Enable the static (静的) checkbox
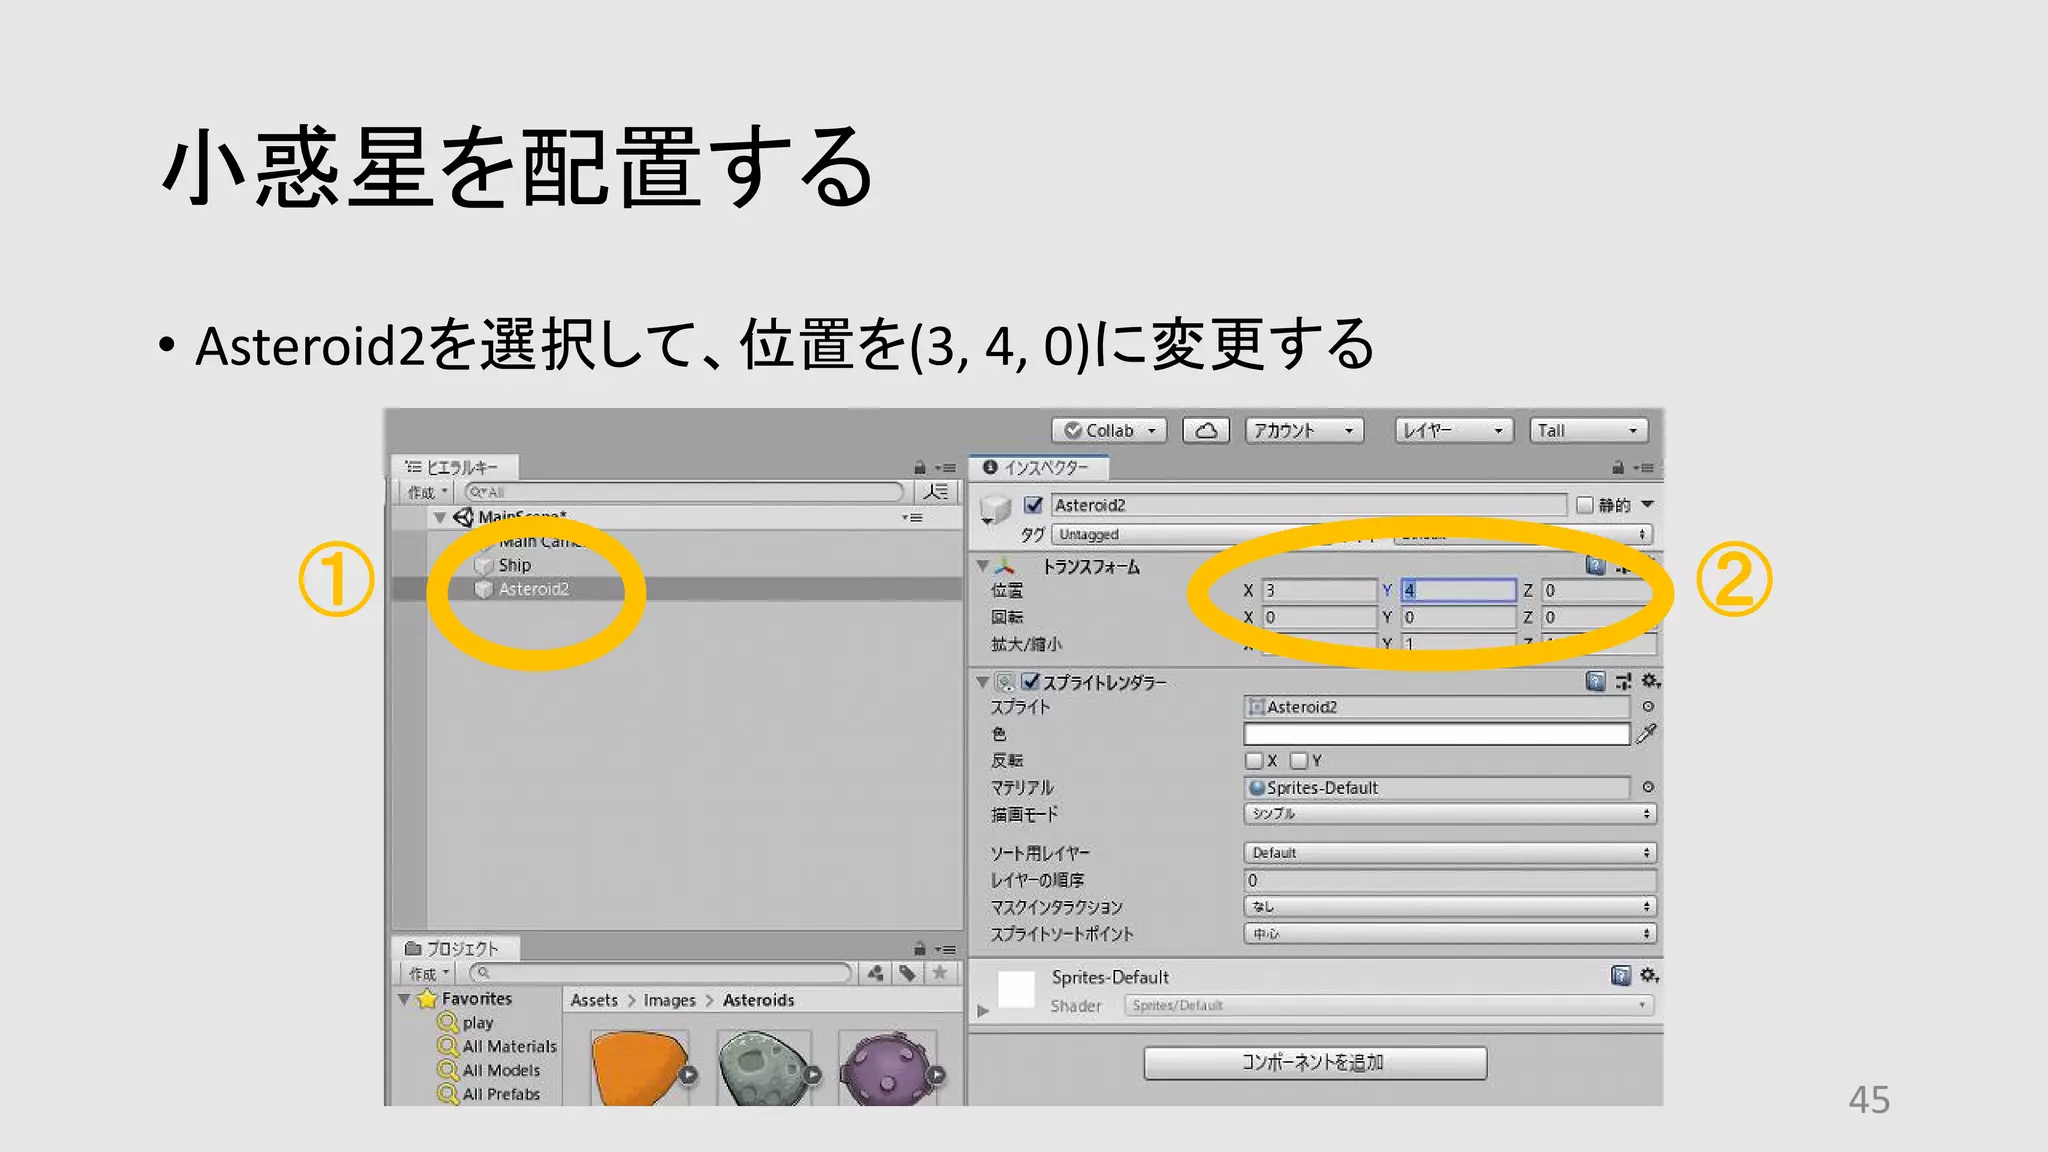 click(x=1585, y=505)
